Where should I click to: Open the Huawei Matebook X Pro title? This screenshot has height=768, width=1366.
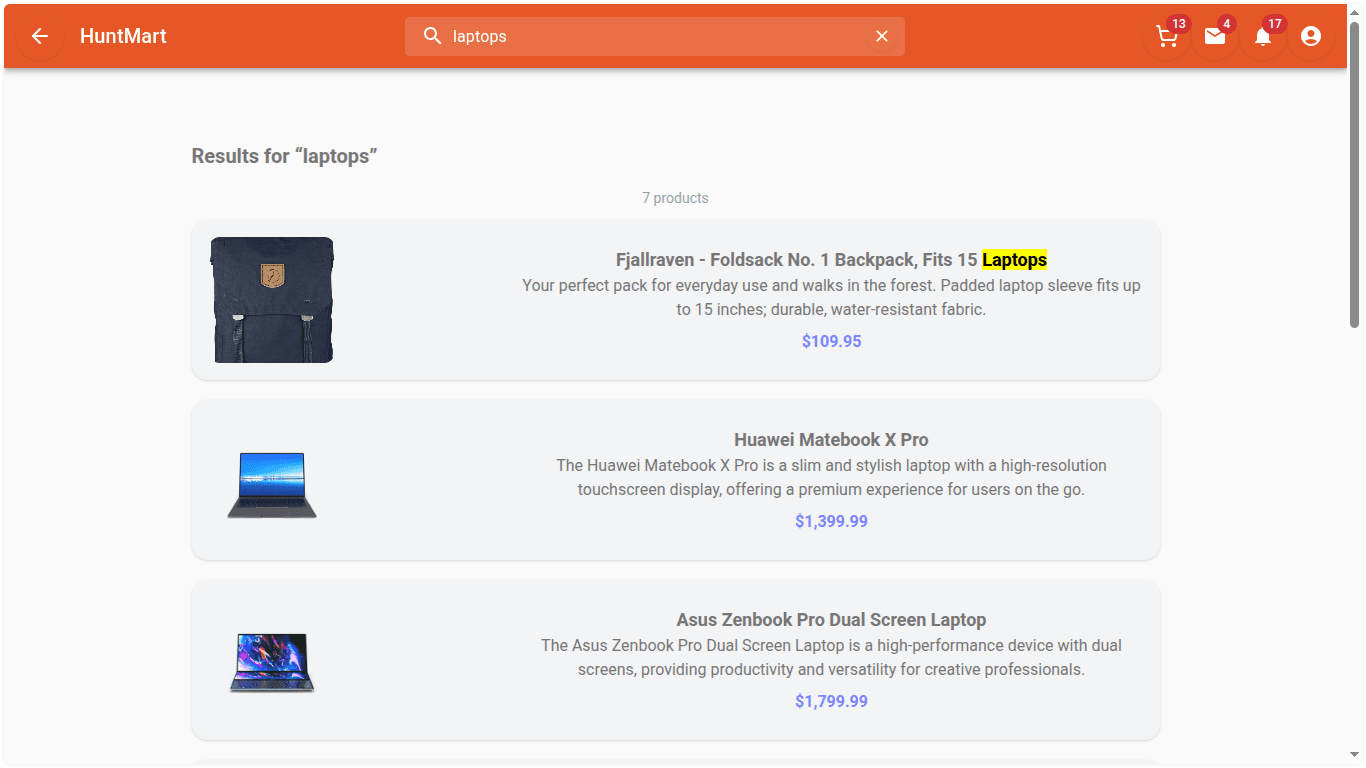(x=831, y=440)
